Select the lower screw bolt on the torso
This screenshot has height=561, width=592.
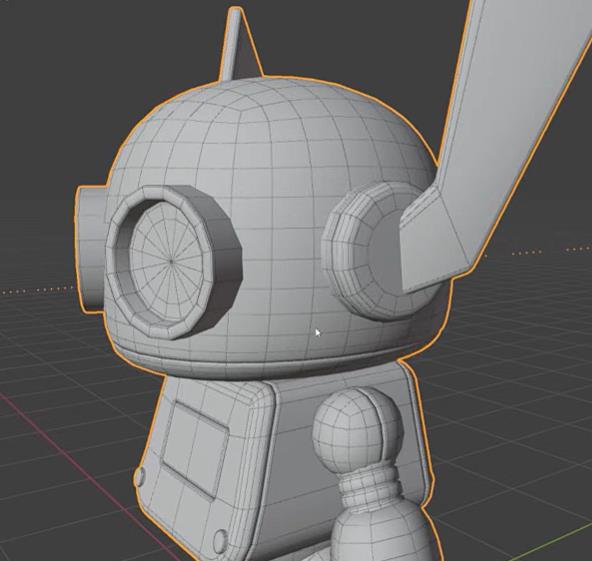tap(220, 541)
